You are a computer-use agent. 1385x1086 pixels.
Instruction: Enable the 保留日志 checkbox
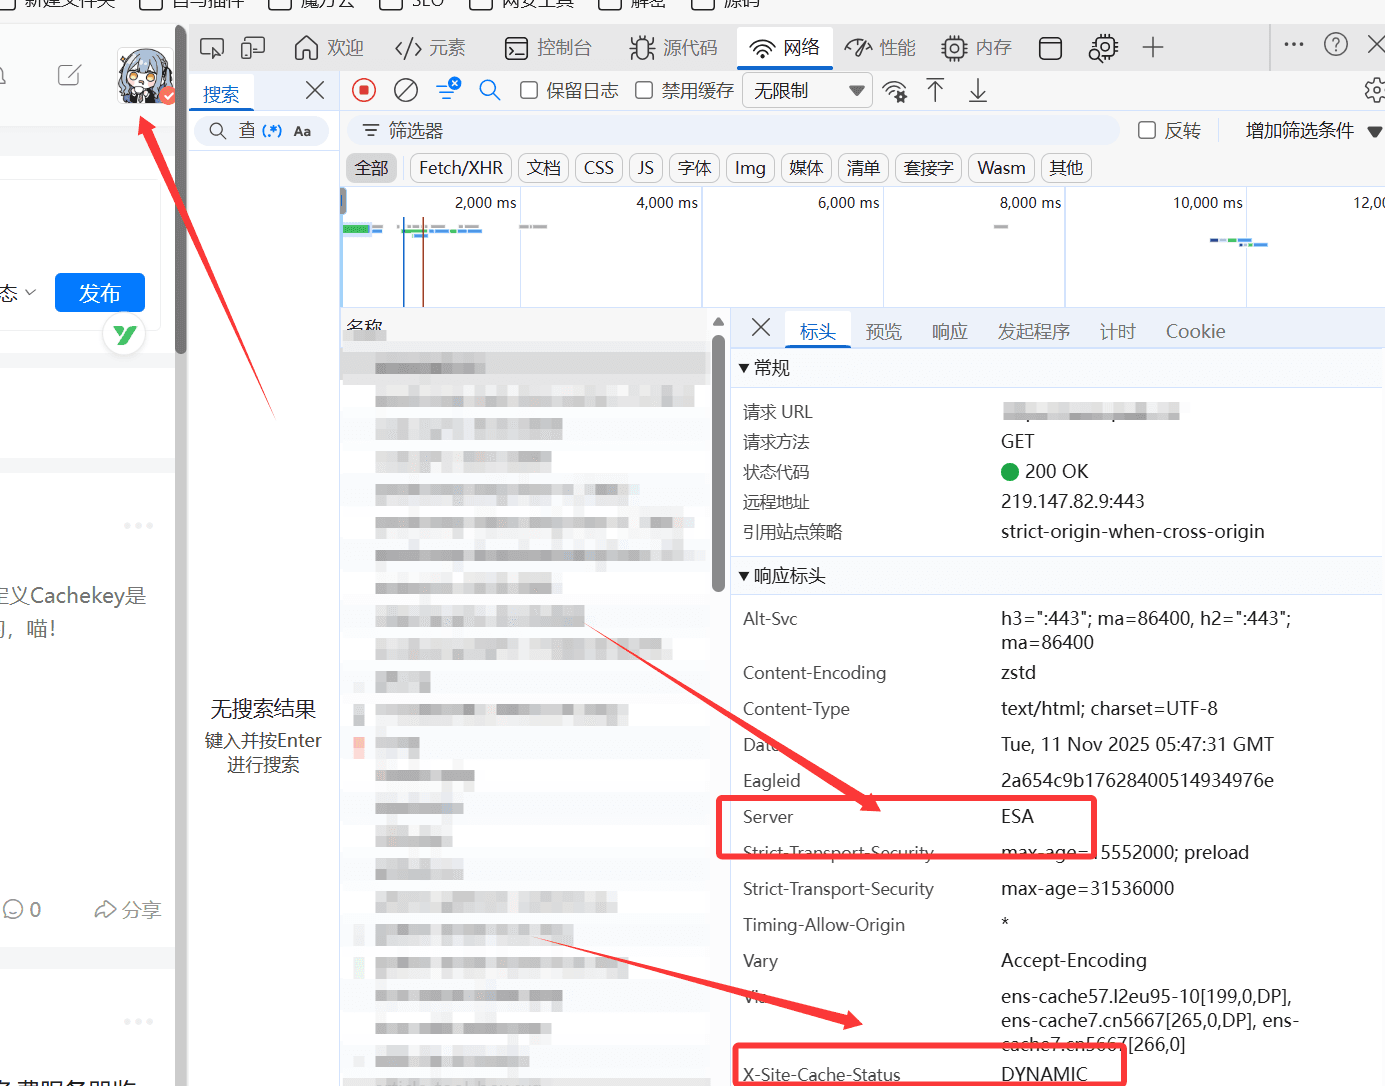click(530, 91)
